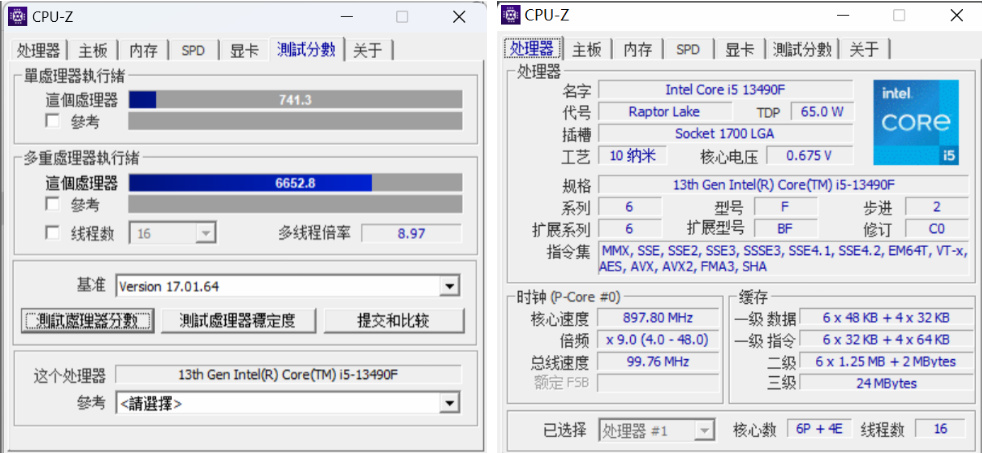Switch to 主板 tab in left window

click(x=93, y=51)
